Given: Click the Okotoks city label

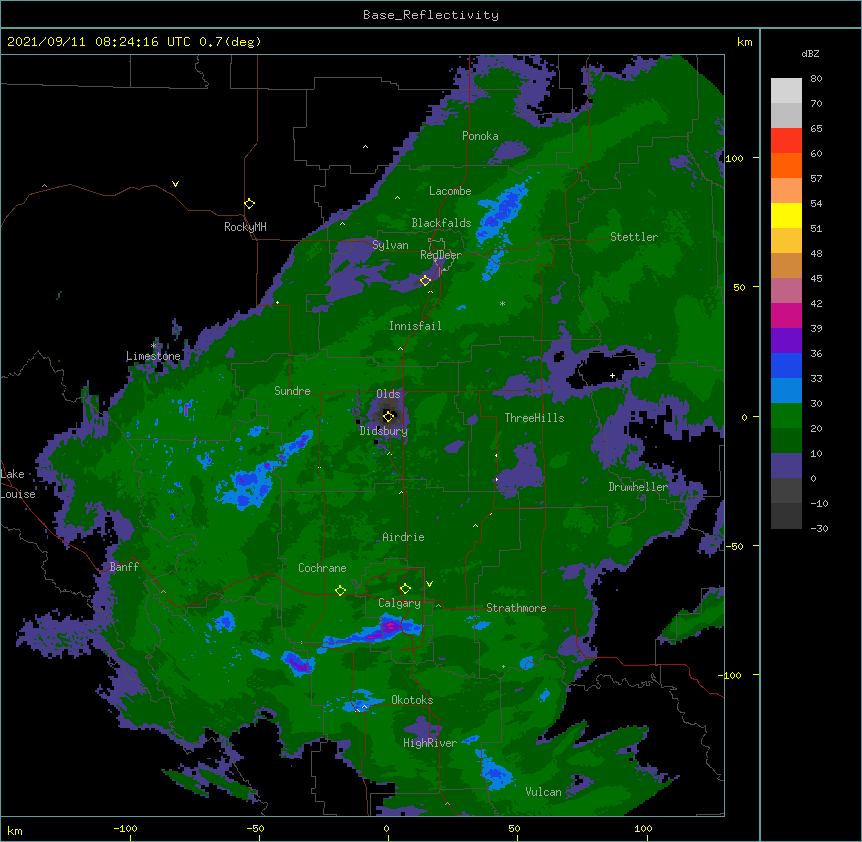Looking at the screenshot, I should tap(412, 700).
